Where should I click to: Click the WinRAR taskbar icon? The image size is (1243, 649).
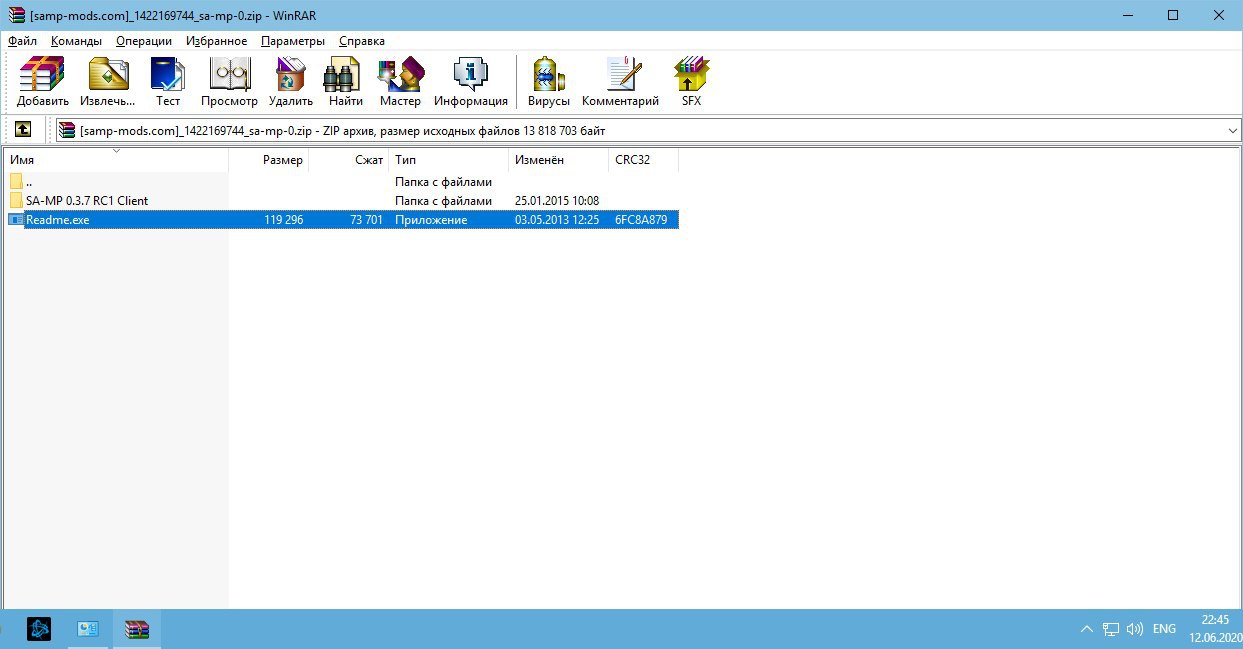pos(136,629)
